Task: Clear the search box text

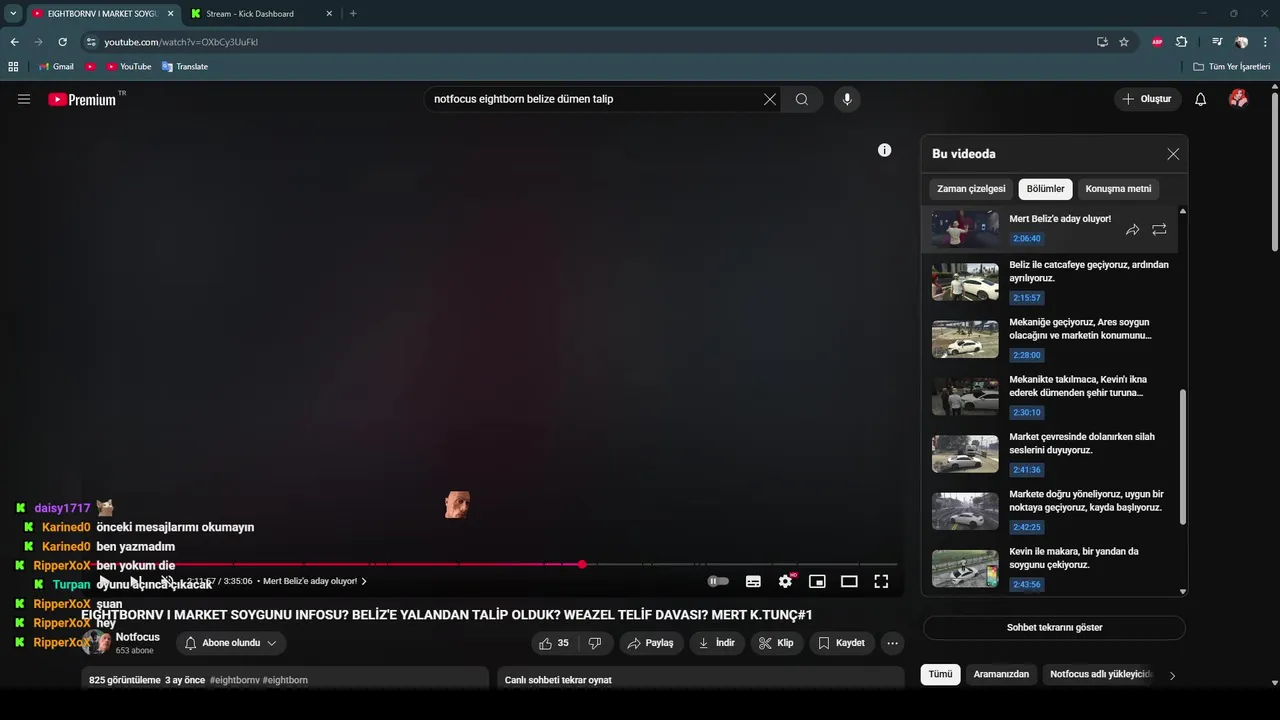Action: (x=770, y=99)
